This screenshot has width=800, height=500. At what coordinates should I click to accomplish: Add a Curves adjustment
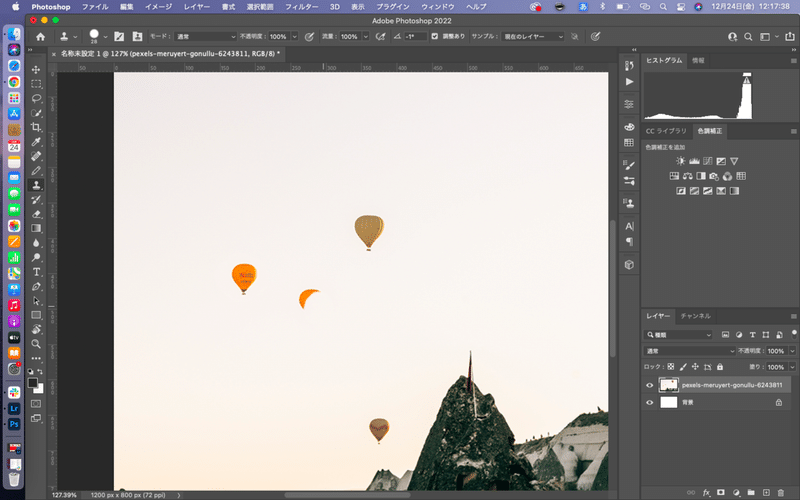click(707, 161)
